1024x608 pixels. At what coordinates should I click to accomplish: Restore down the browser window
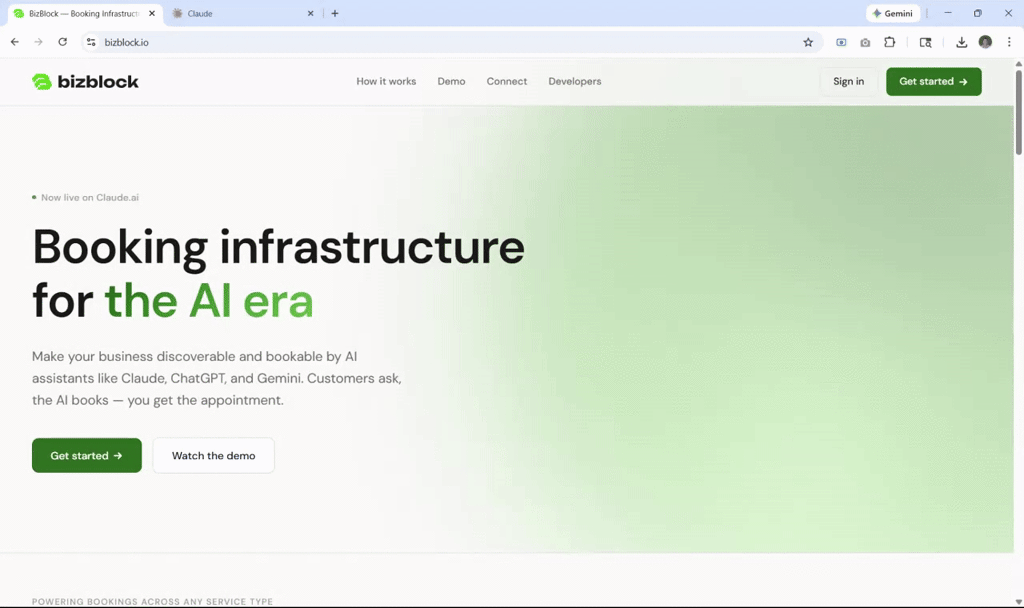pos(978,13)
